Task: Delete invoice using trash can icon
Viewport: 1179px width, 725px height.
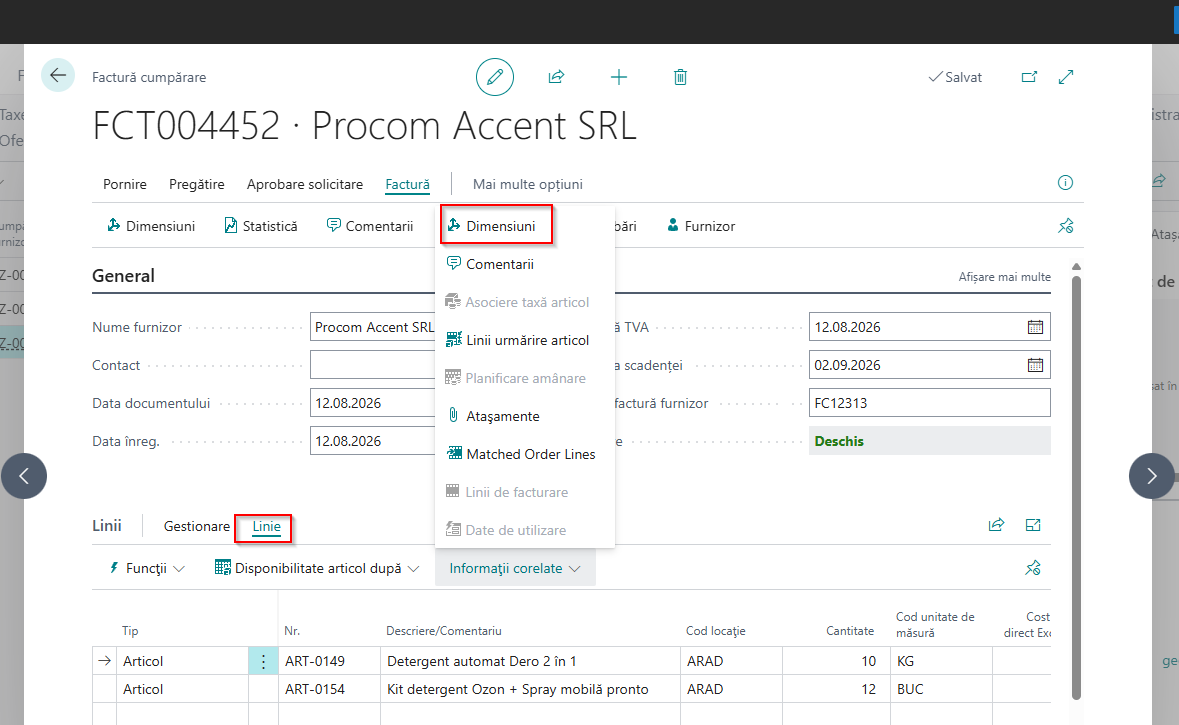Action: pos(680,77)
